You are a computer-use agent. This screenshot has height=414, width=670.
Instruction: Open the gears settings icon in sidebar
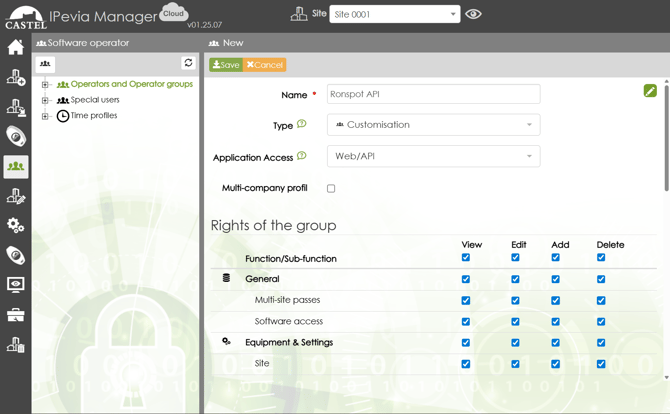tap(15, 225)
